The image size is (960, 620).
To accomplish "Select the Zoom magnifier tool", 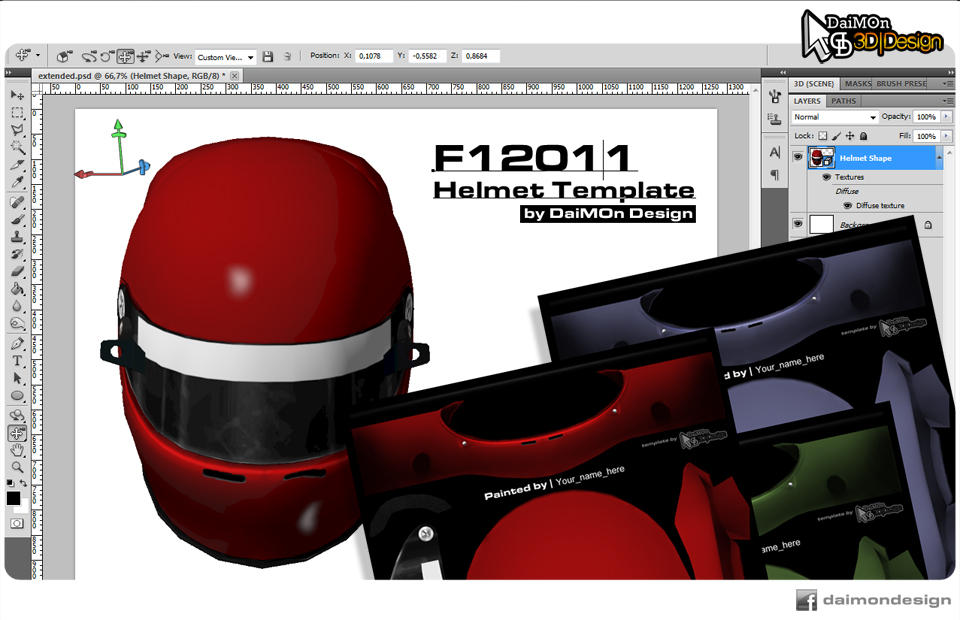I will tap(17, 468).
